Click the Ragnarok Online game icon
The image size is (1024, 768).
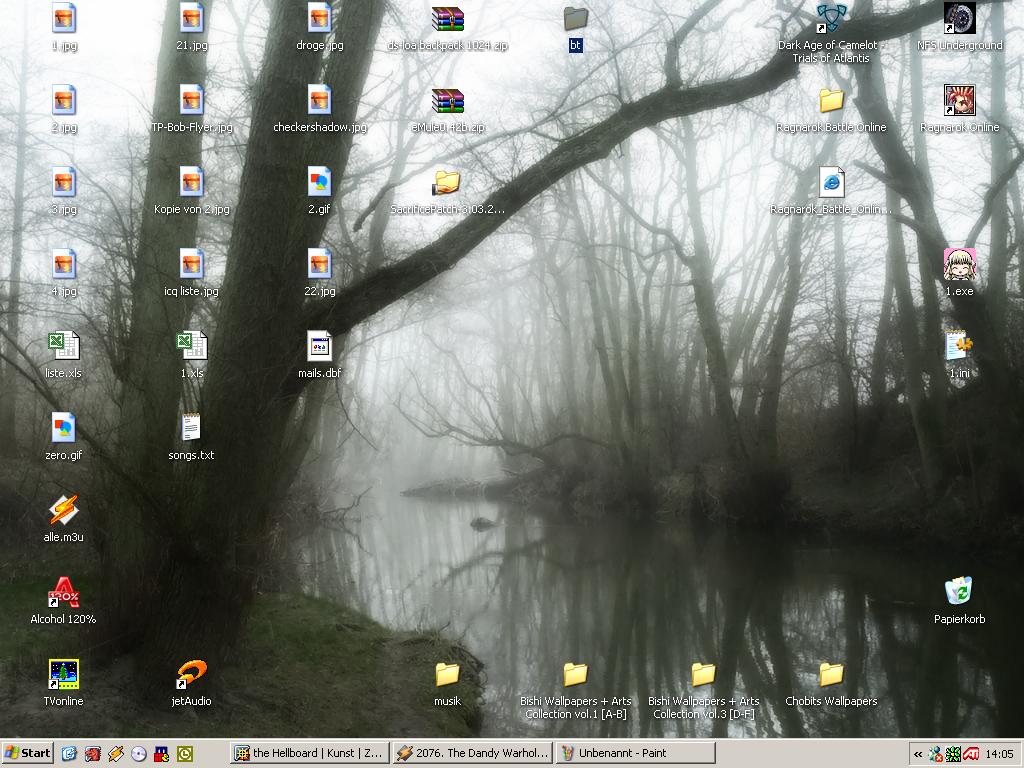point(959,101)
